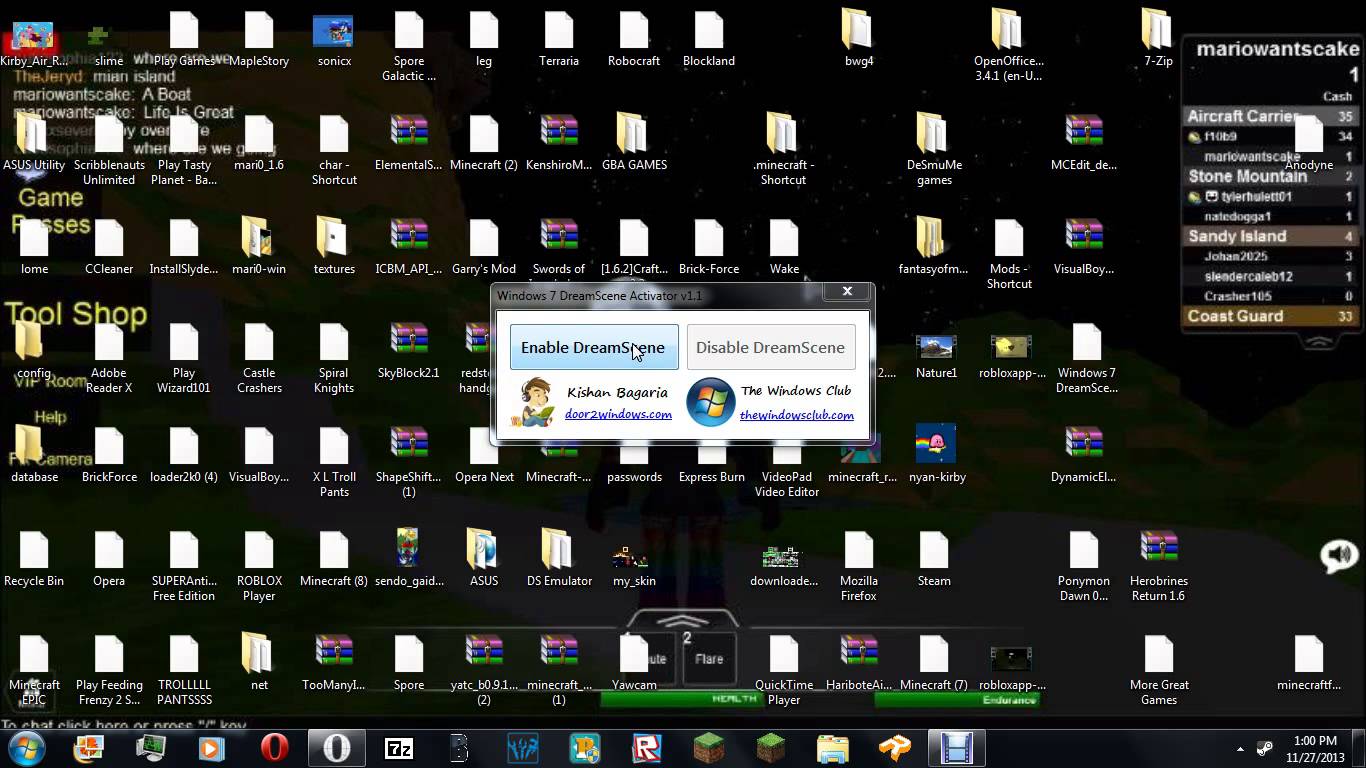Image resolution: width=1366 pixels, height=768 pixels.
Task: Select the Spiral Knights icon
Action: [x=334, y=358]
